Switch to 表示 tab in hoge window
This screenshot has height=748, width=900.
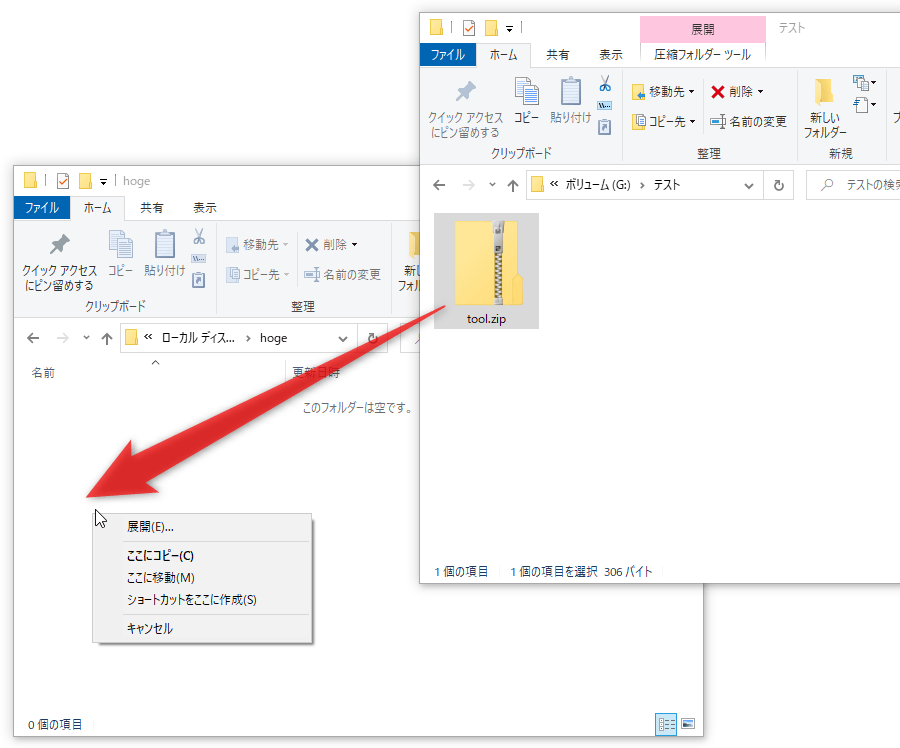pyautogui.click(x=205, y=207)
